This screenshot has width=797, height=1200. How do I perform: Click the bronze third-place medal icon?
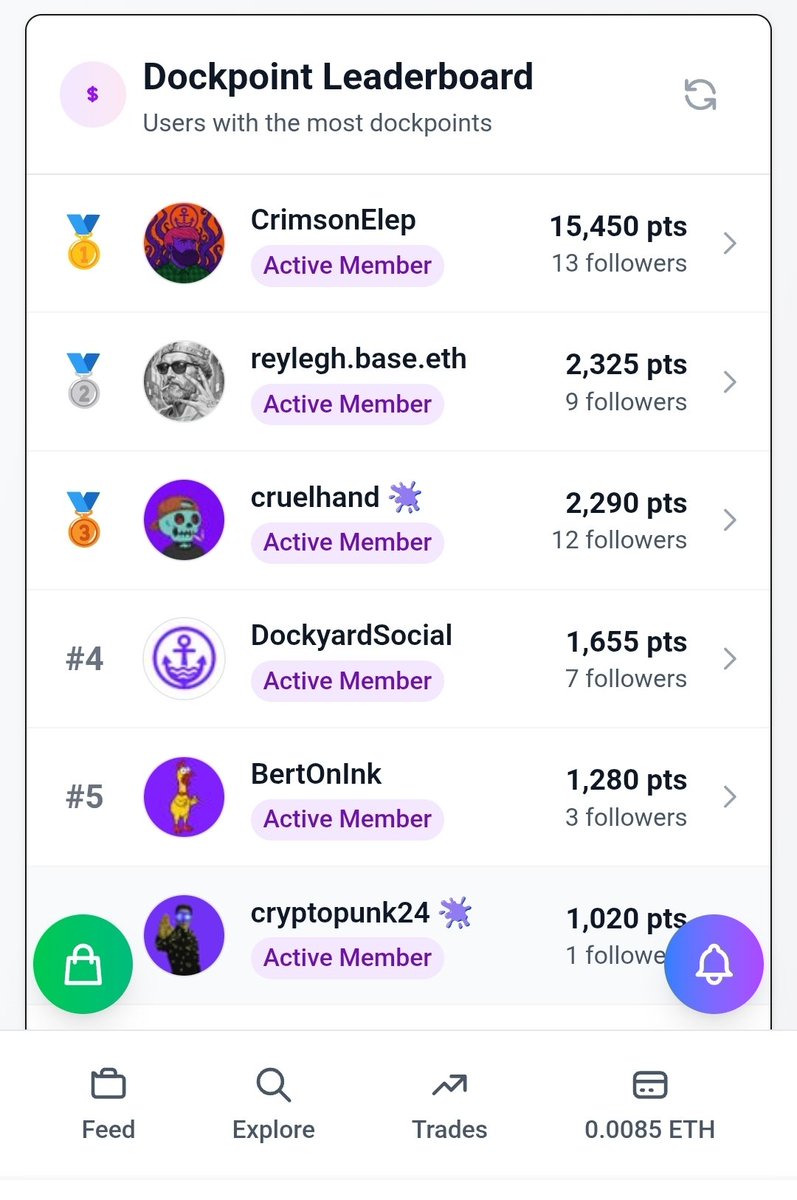[84, 519]
